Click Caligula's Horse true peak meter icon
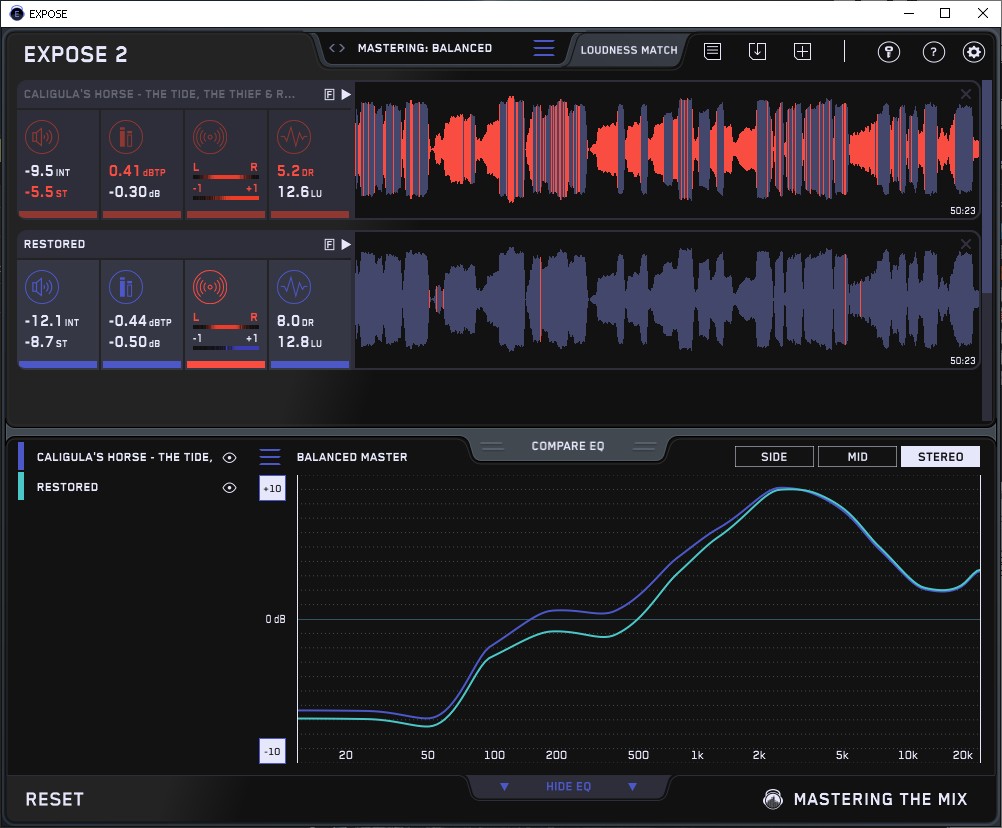 click(126, 137)
